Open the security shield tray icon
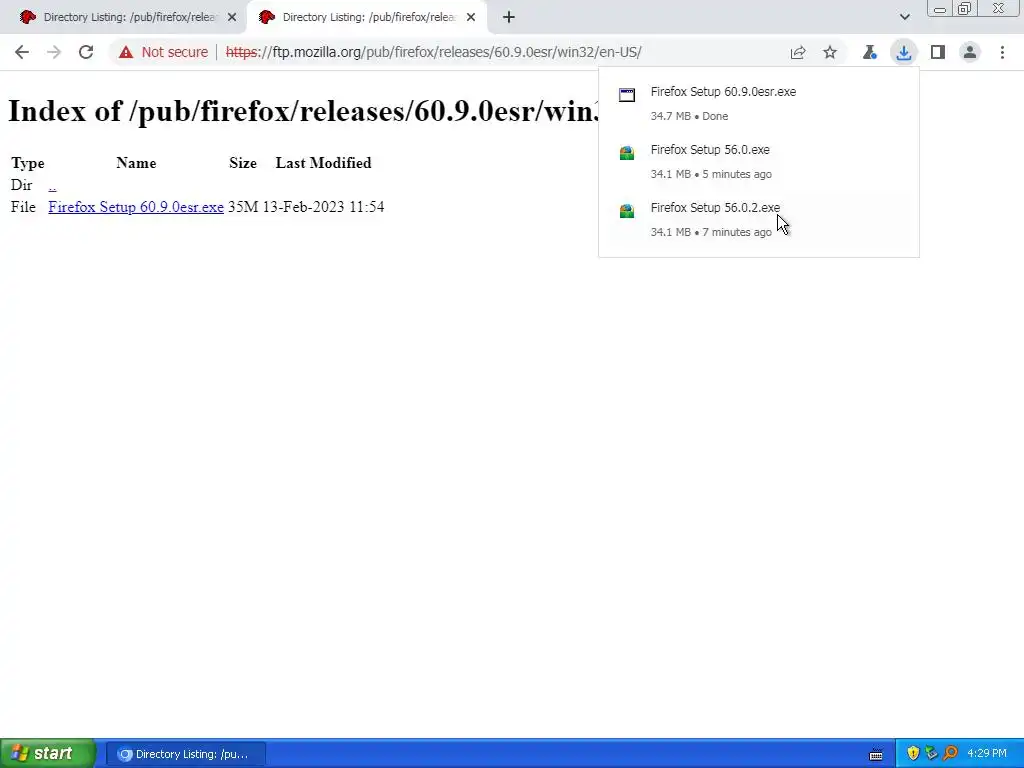1024x768 pixels. (913, 754)
